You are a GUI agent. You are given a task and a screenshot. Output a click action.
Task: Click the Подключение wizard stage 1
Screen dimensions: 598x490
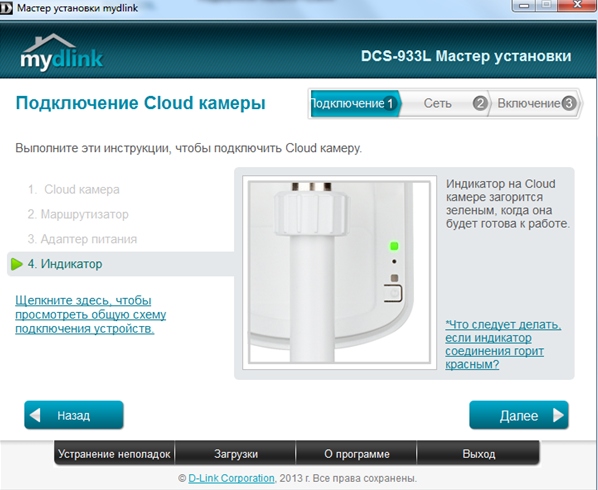point(355,103)
